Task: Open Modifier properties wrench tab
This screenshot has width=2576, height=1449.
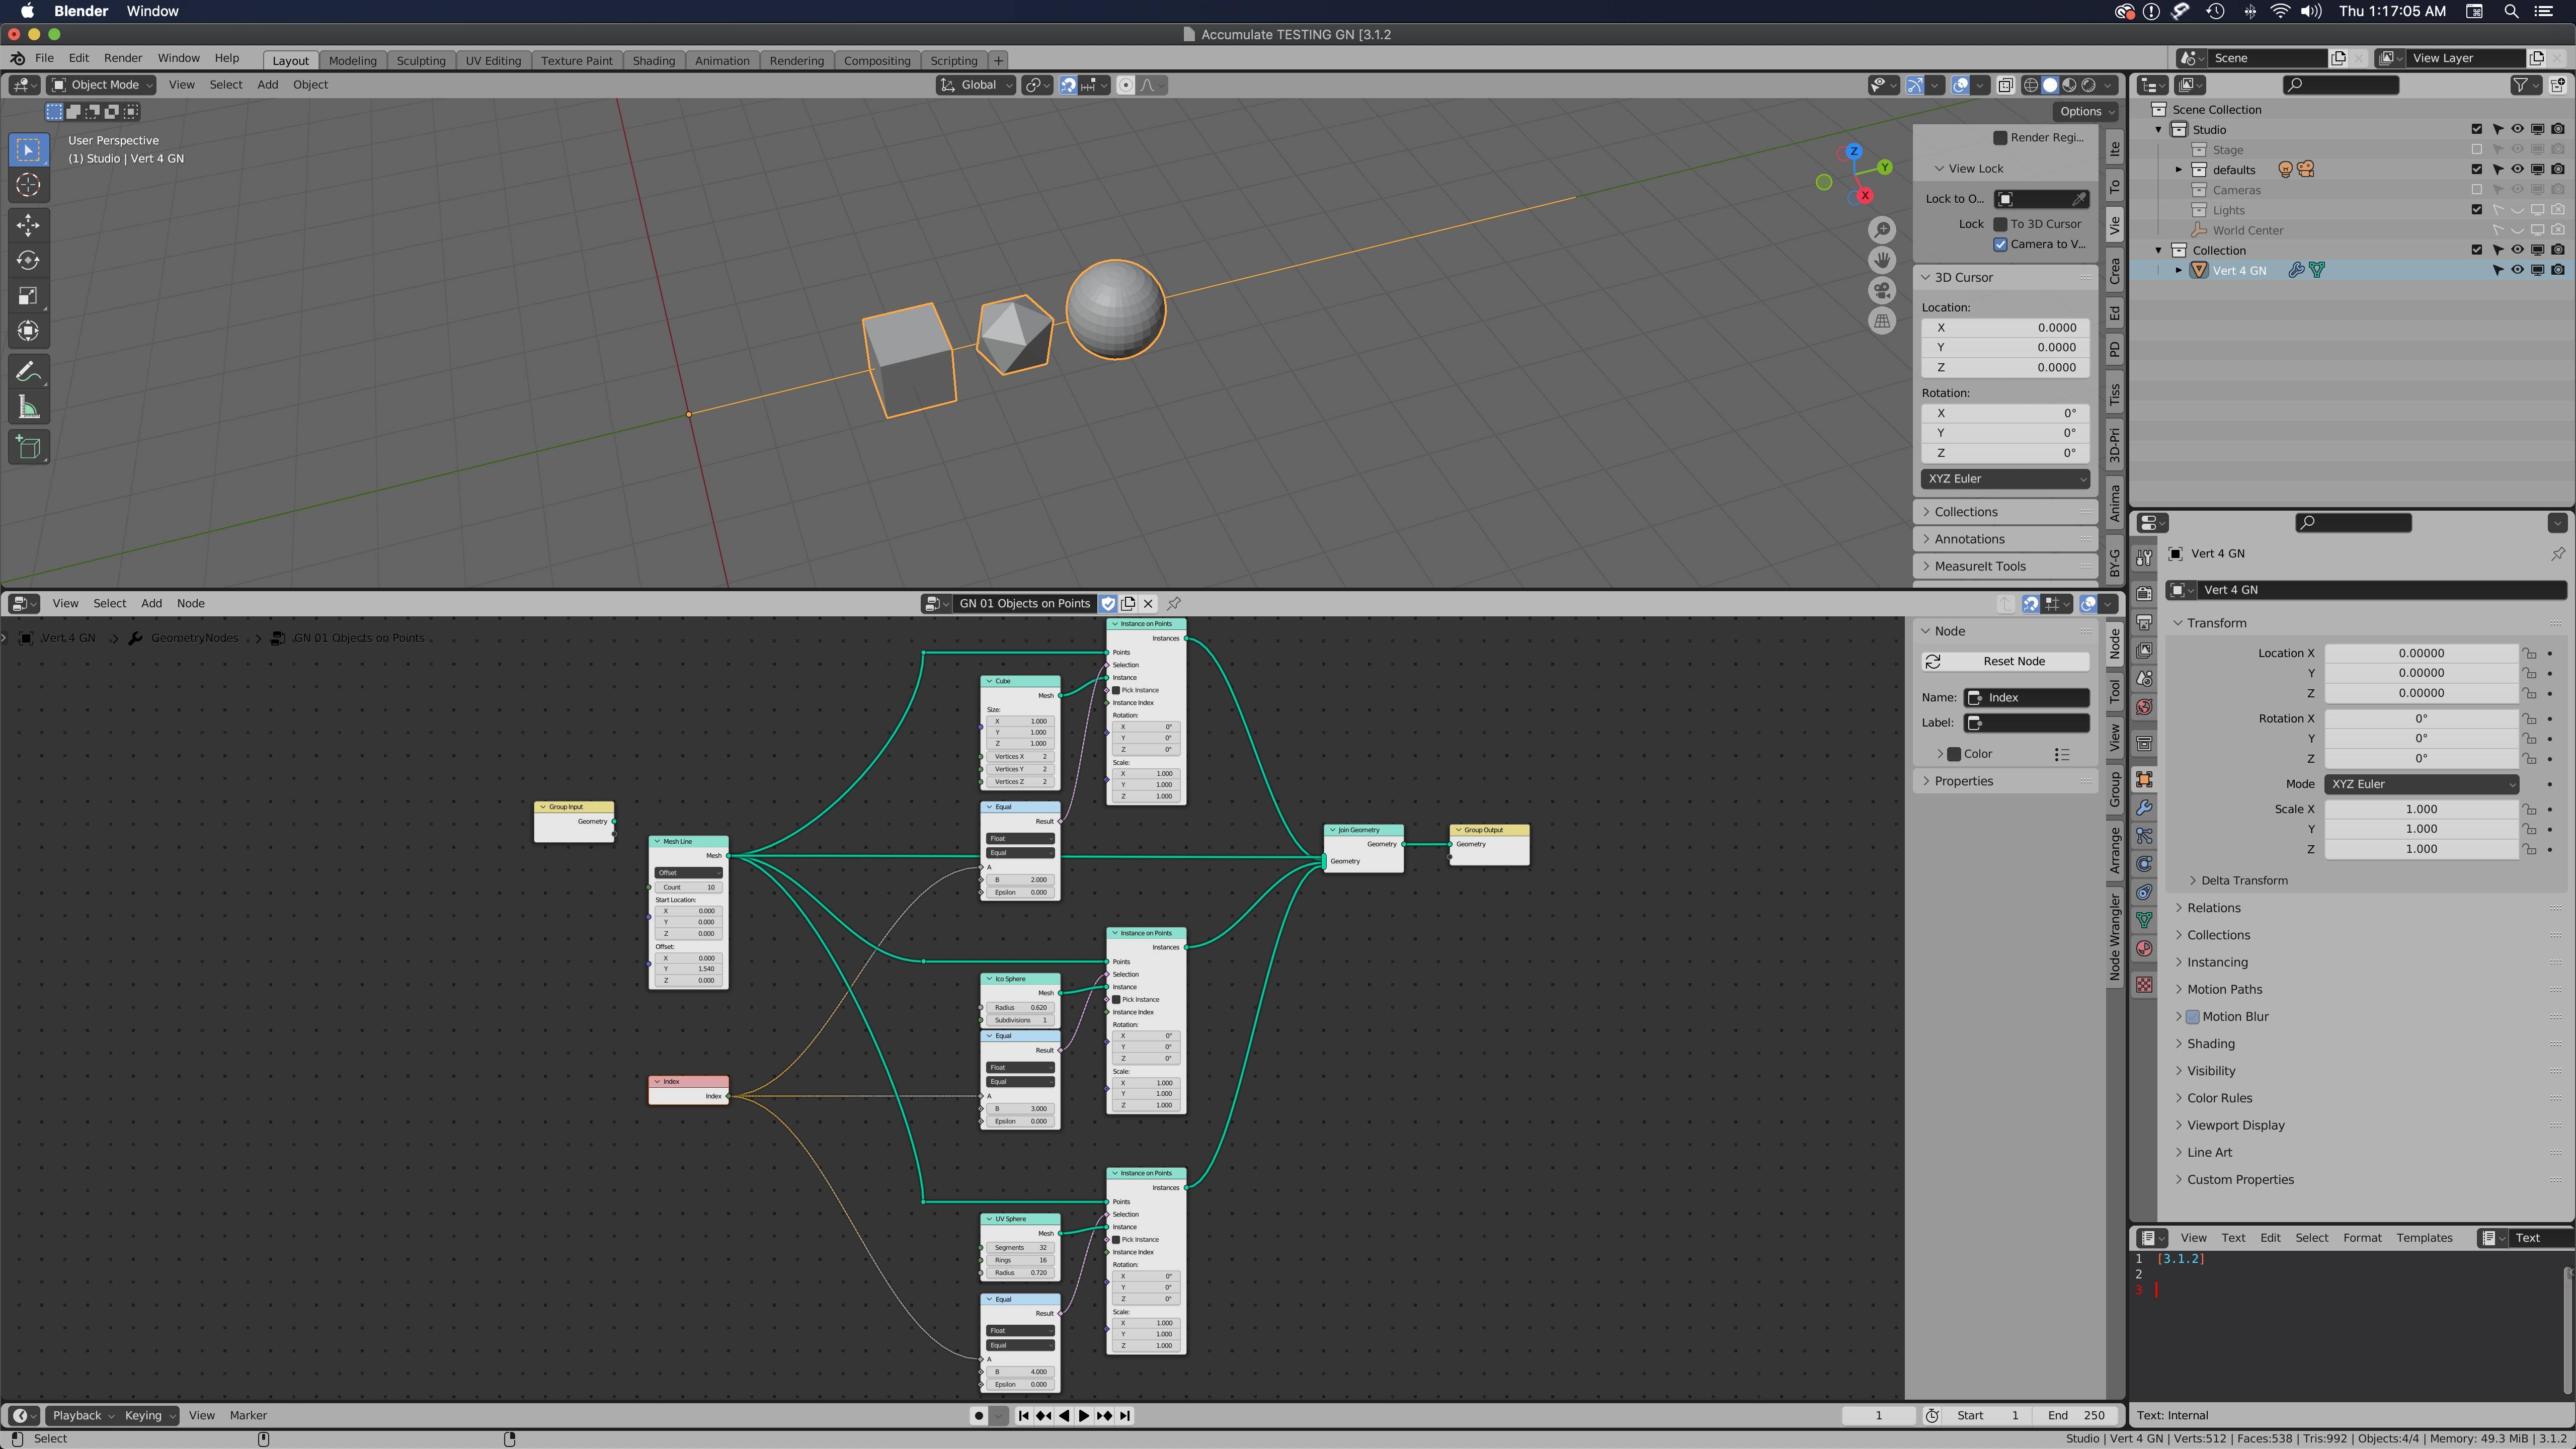Action: (2144, 807)
